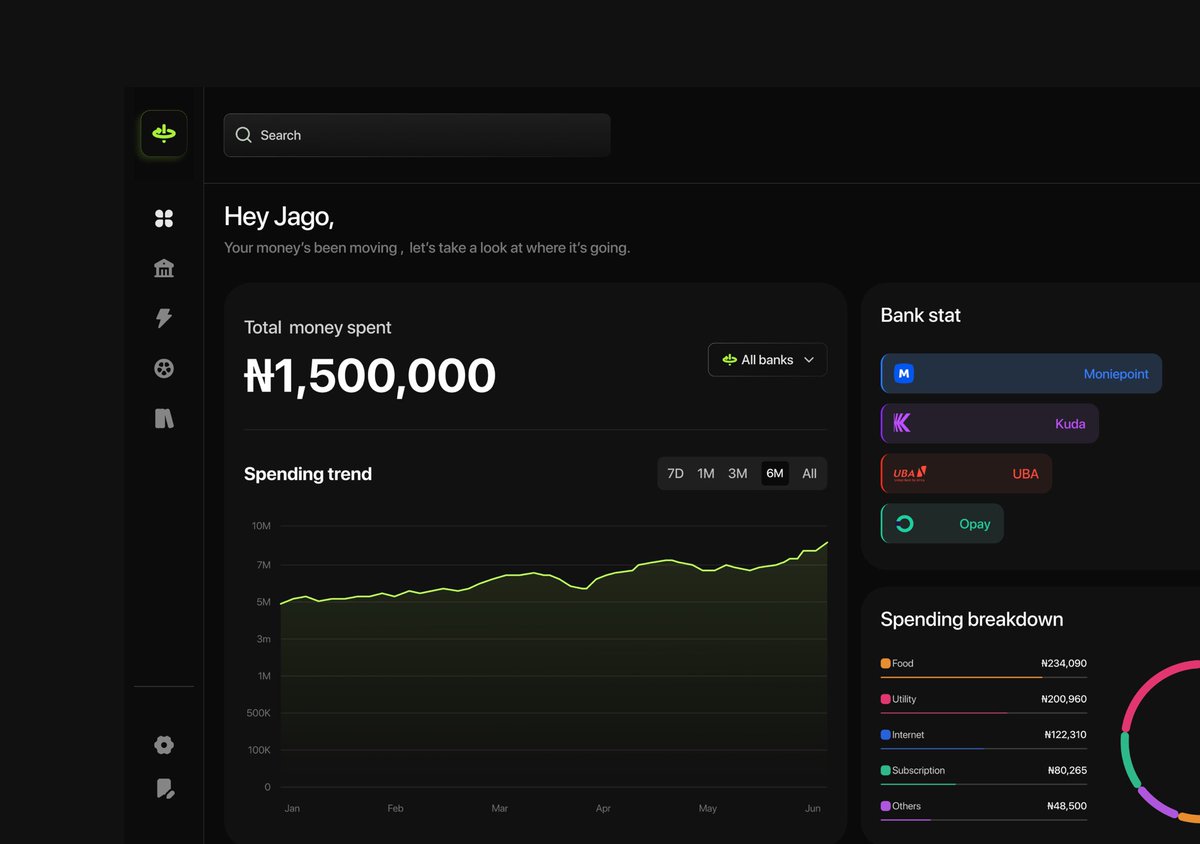Click the green Subscription color swatch
The width and height of the screenshot is (1200, 844).
click(x=886, y=770)
